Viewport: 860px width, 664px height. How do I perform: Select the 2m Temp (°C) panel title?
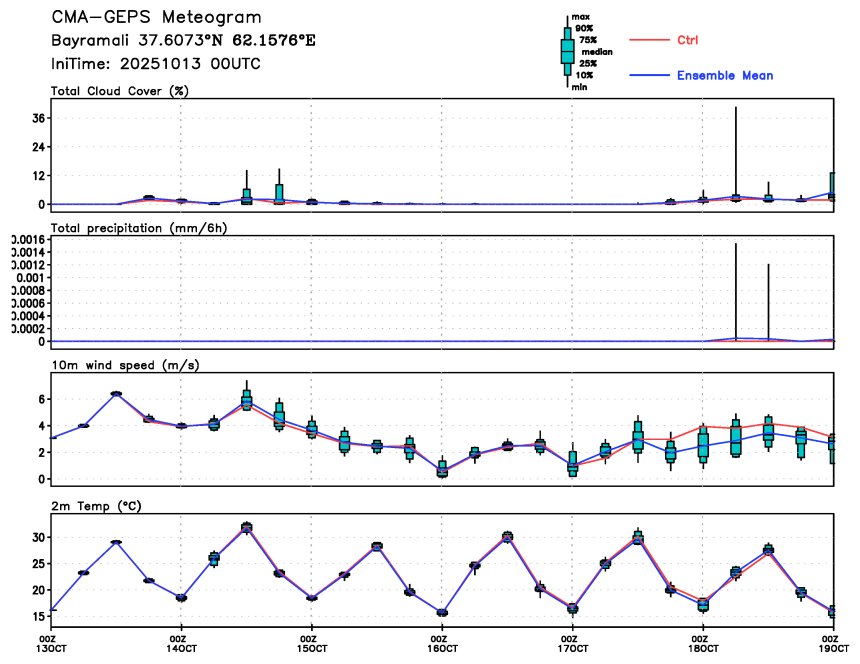click(96, 506)
